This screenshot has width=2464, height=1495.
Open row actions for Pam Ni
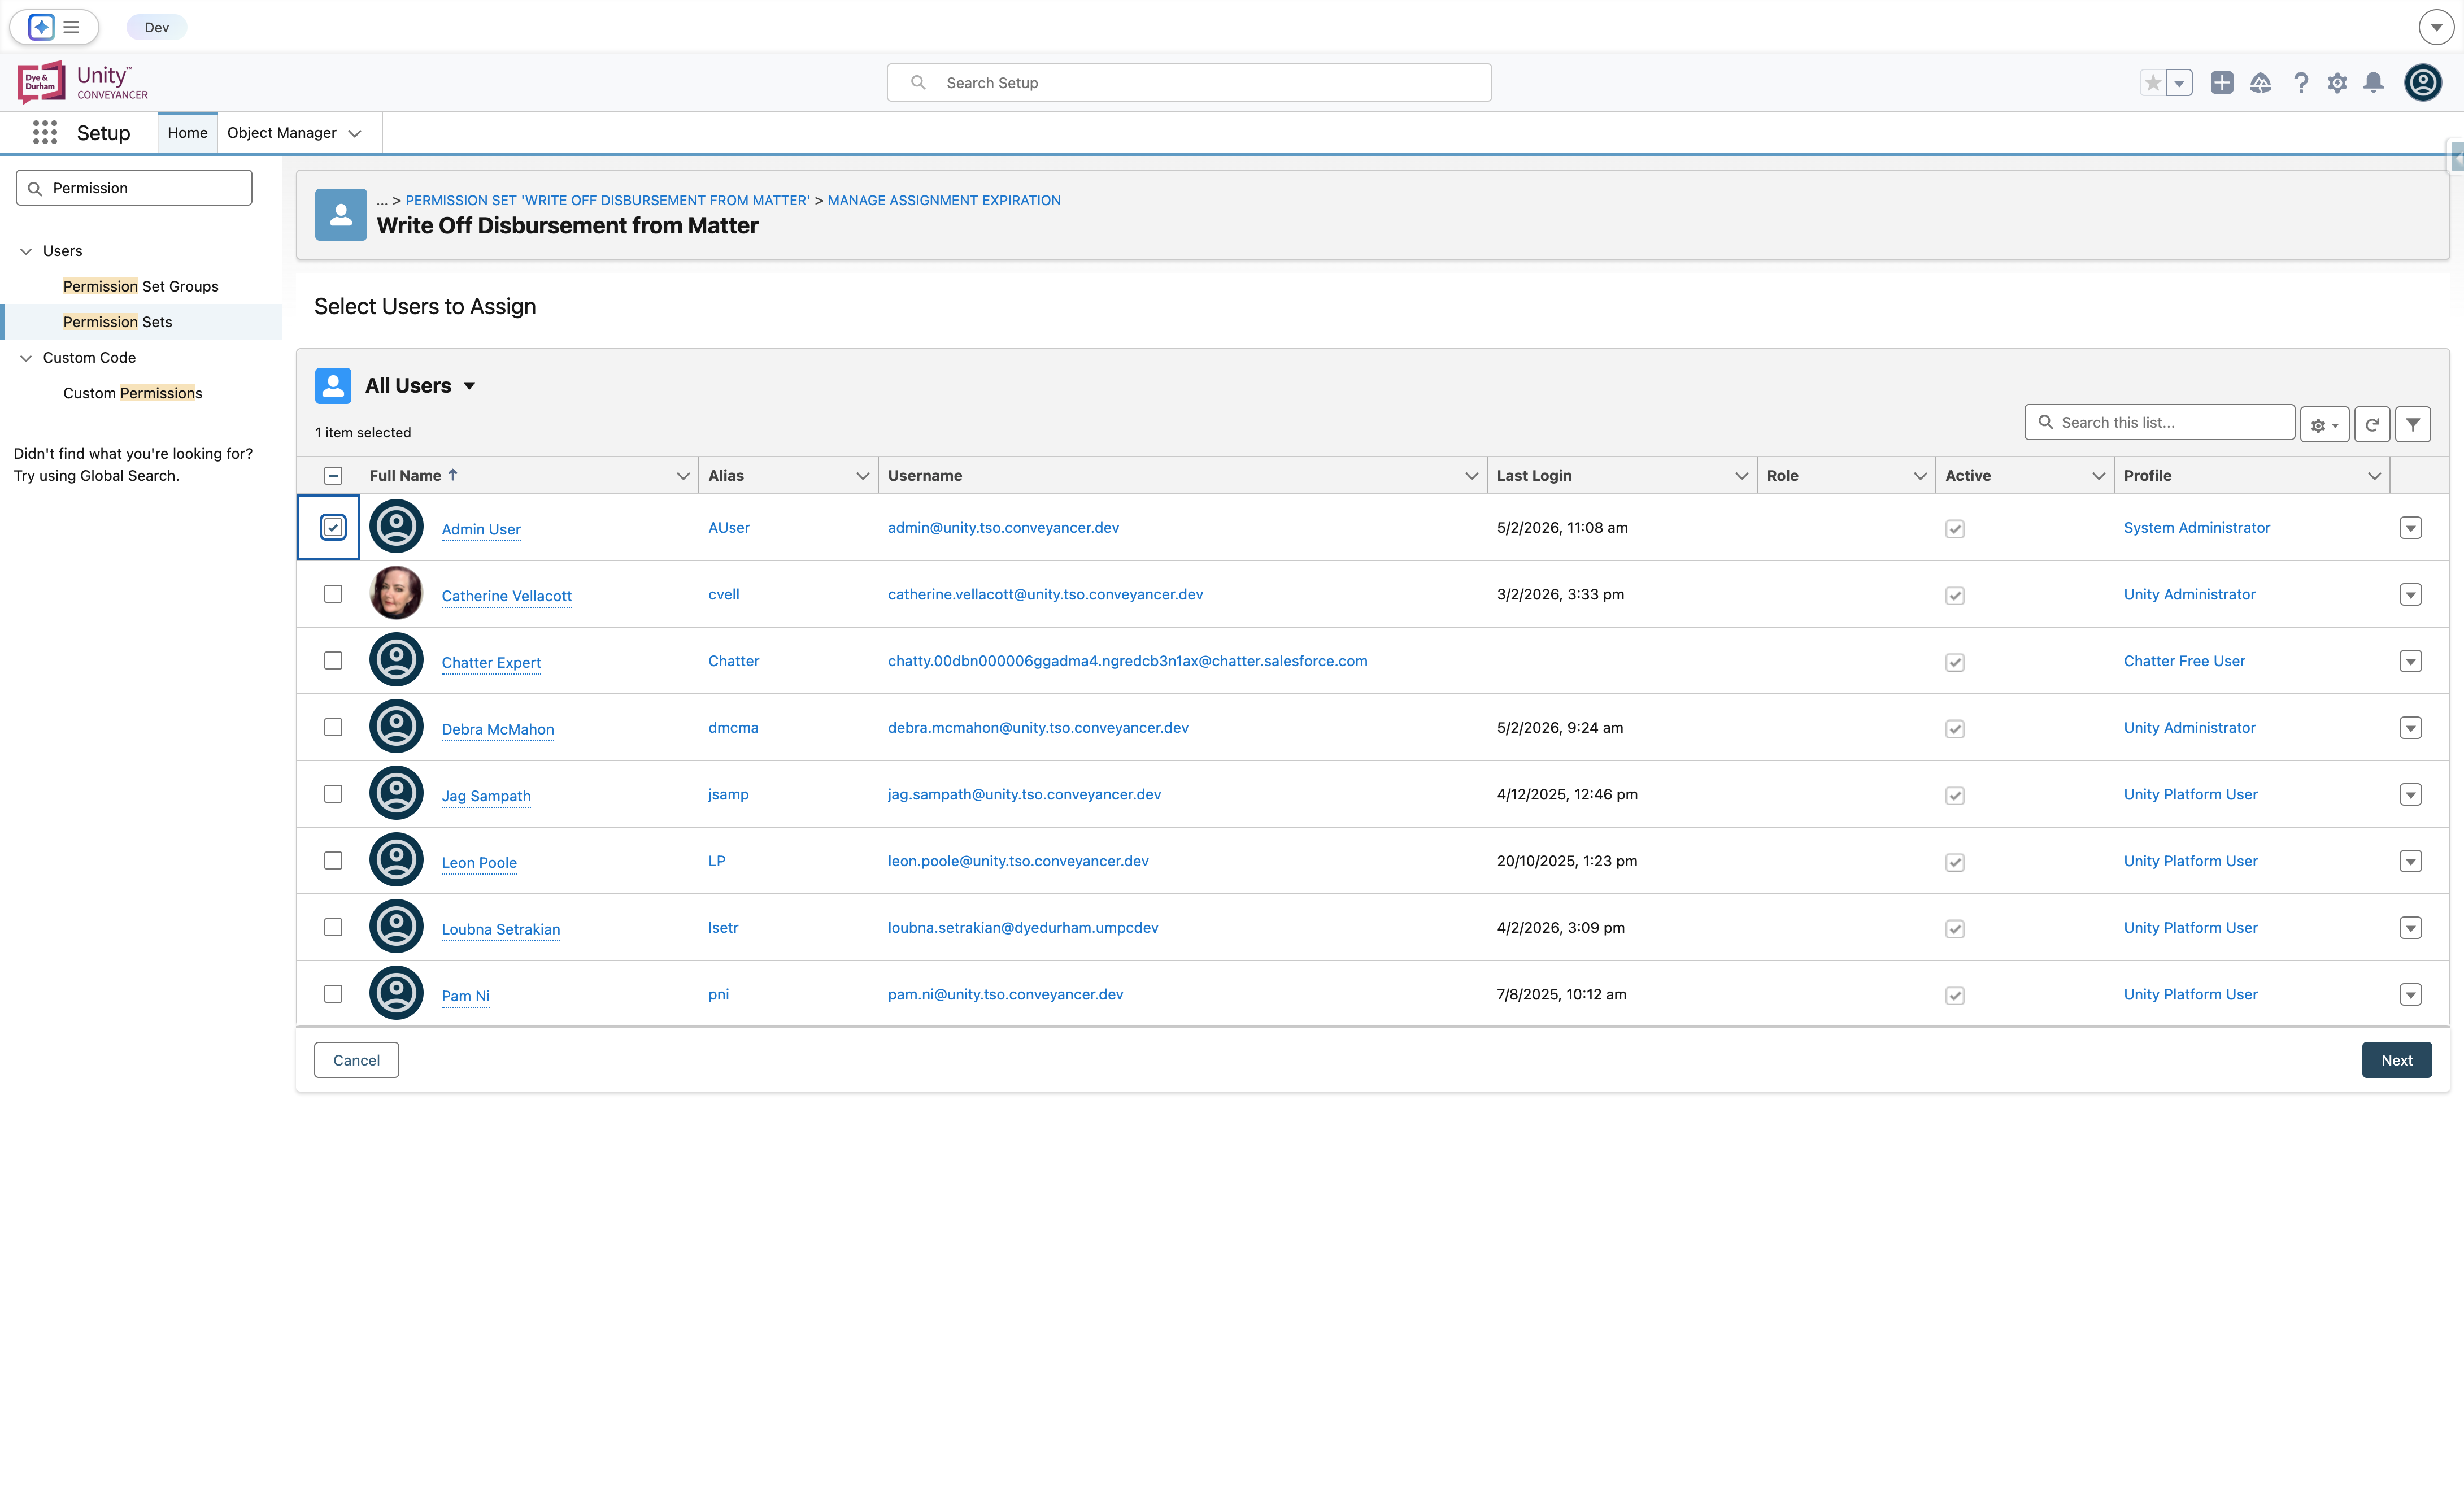(2410, 994)
